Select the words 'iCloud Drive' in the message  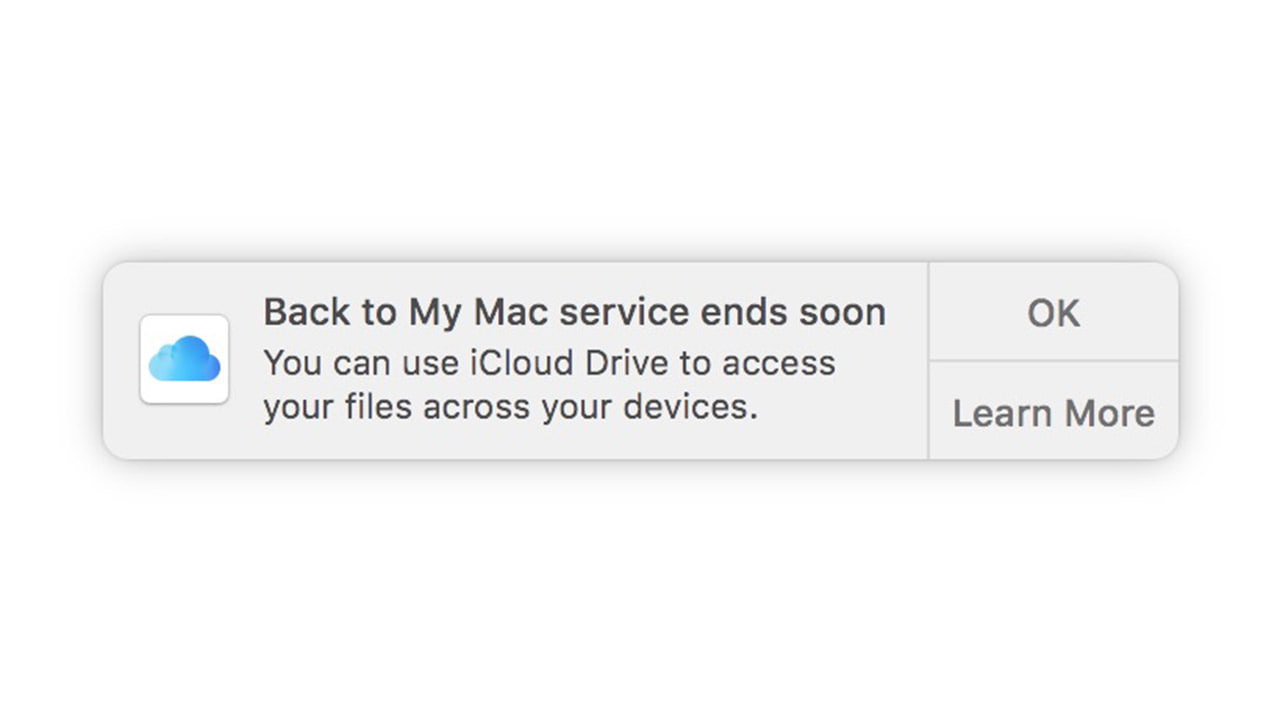coord(568,362)
